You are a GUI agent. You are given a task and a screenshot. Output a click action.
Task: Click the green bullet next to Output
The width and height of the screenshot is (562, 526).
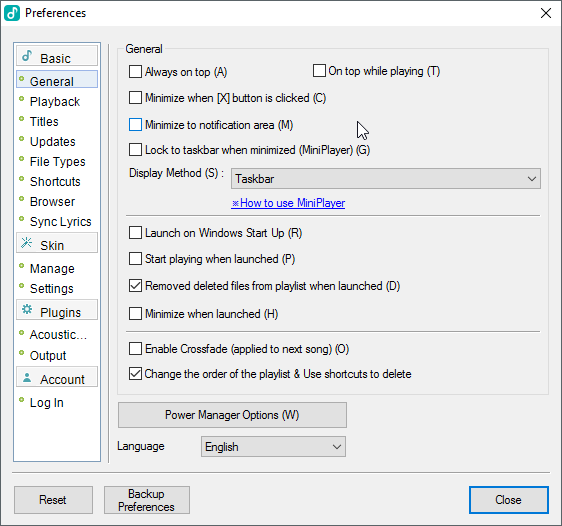(x=22, y=353)
